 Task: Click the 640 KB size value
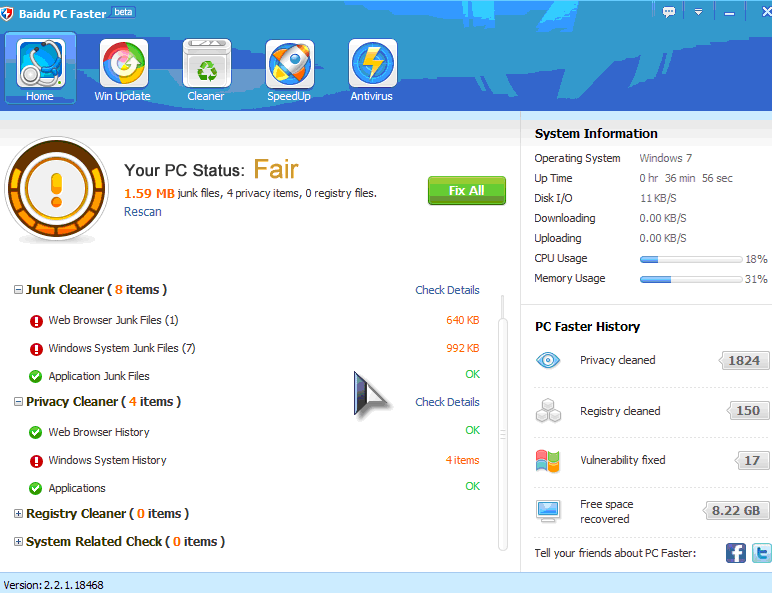463,320
